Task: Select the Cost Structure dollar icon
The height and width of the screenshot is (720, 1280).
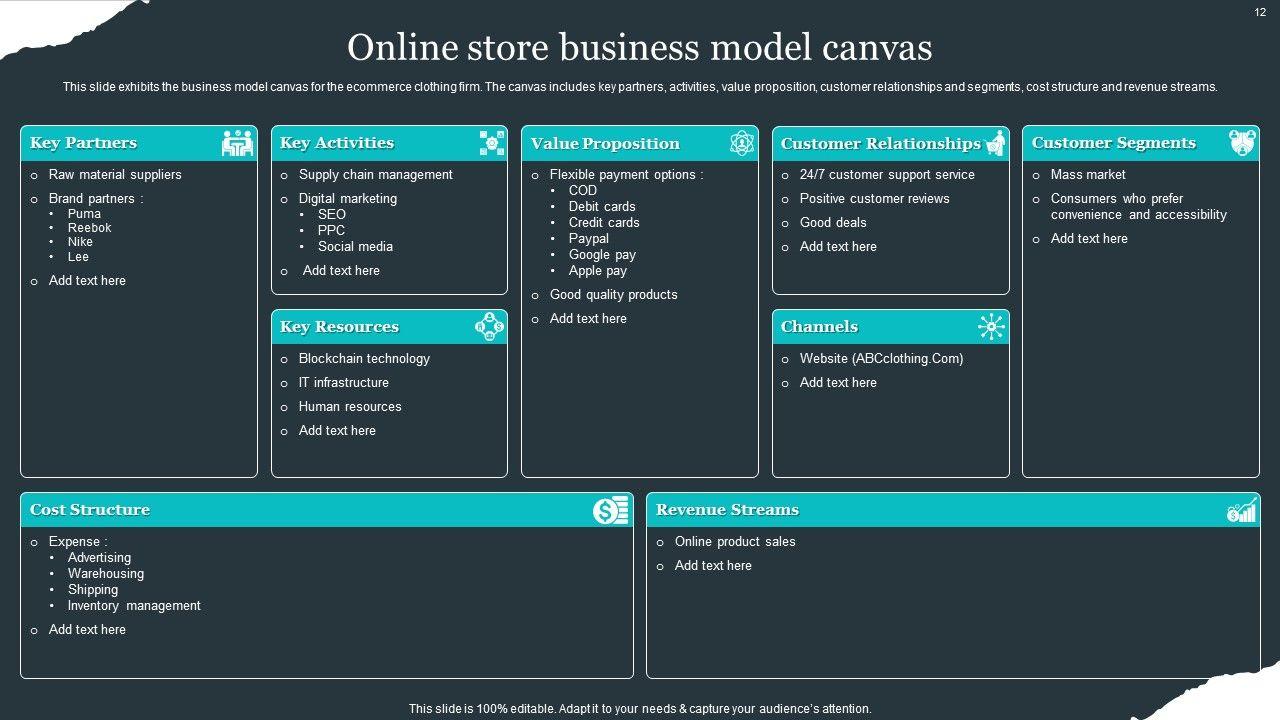Action: tap(610, 510)
